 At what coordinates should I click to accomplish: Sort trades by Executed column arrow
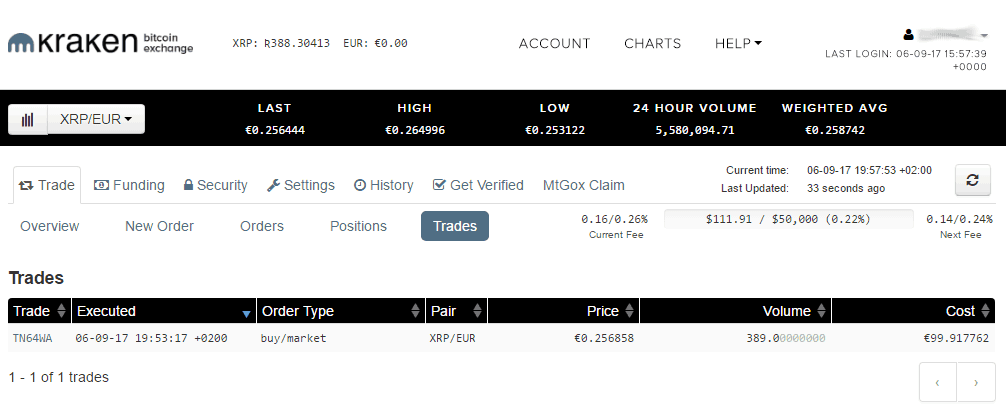tap(246, 313)
